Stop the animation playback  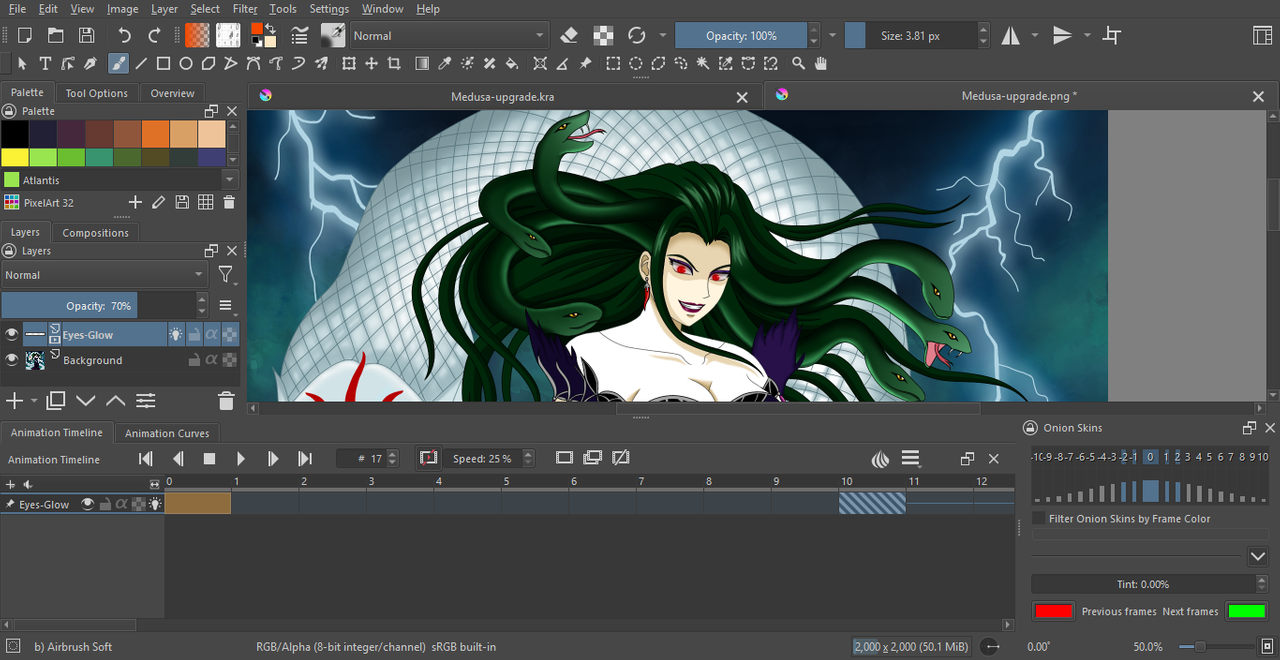(210, 458)
